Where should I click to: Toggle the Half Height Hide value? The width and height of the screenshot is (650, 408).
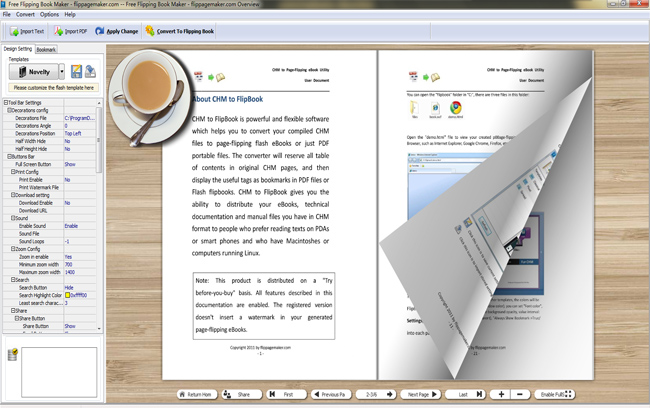point(80,149)
